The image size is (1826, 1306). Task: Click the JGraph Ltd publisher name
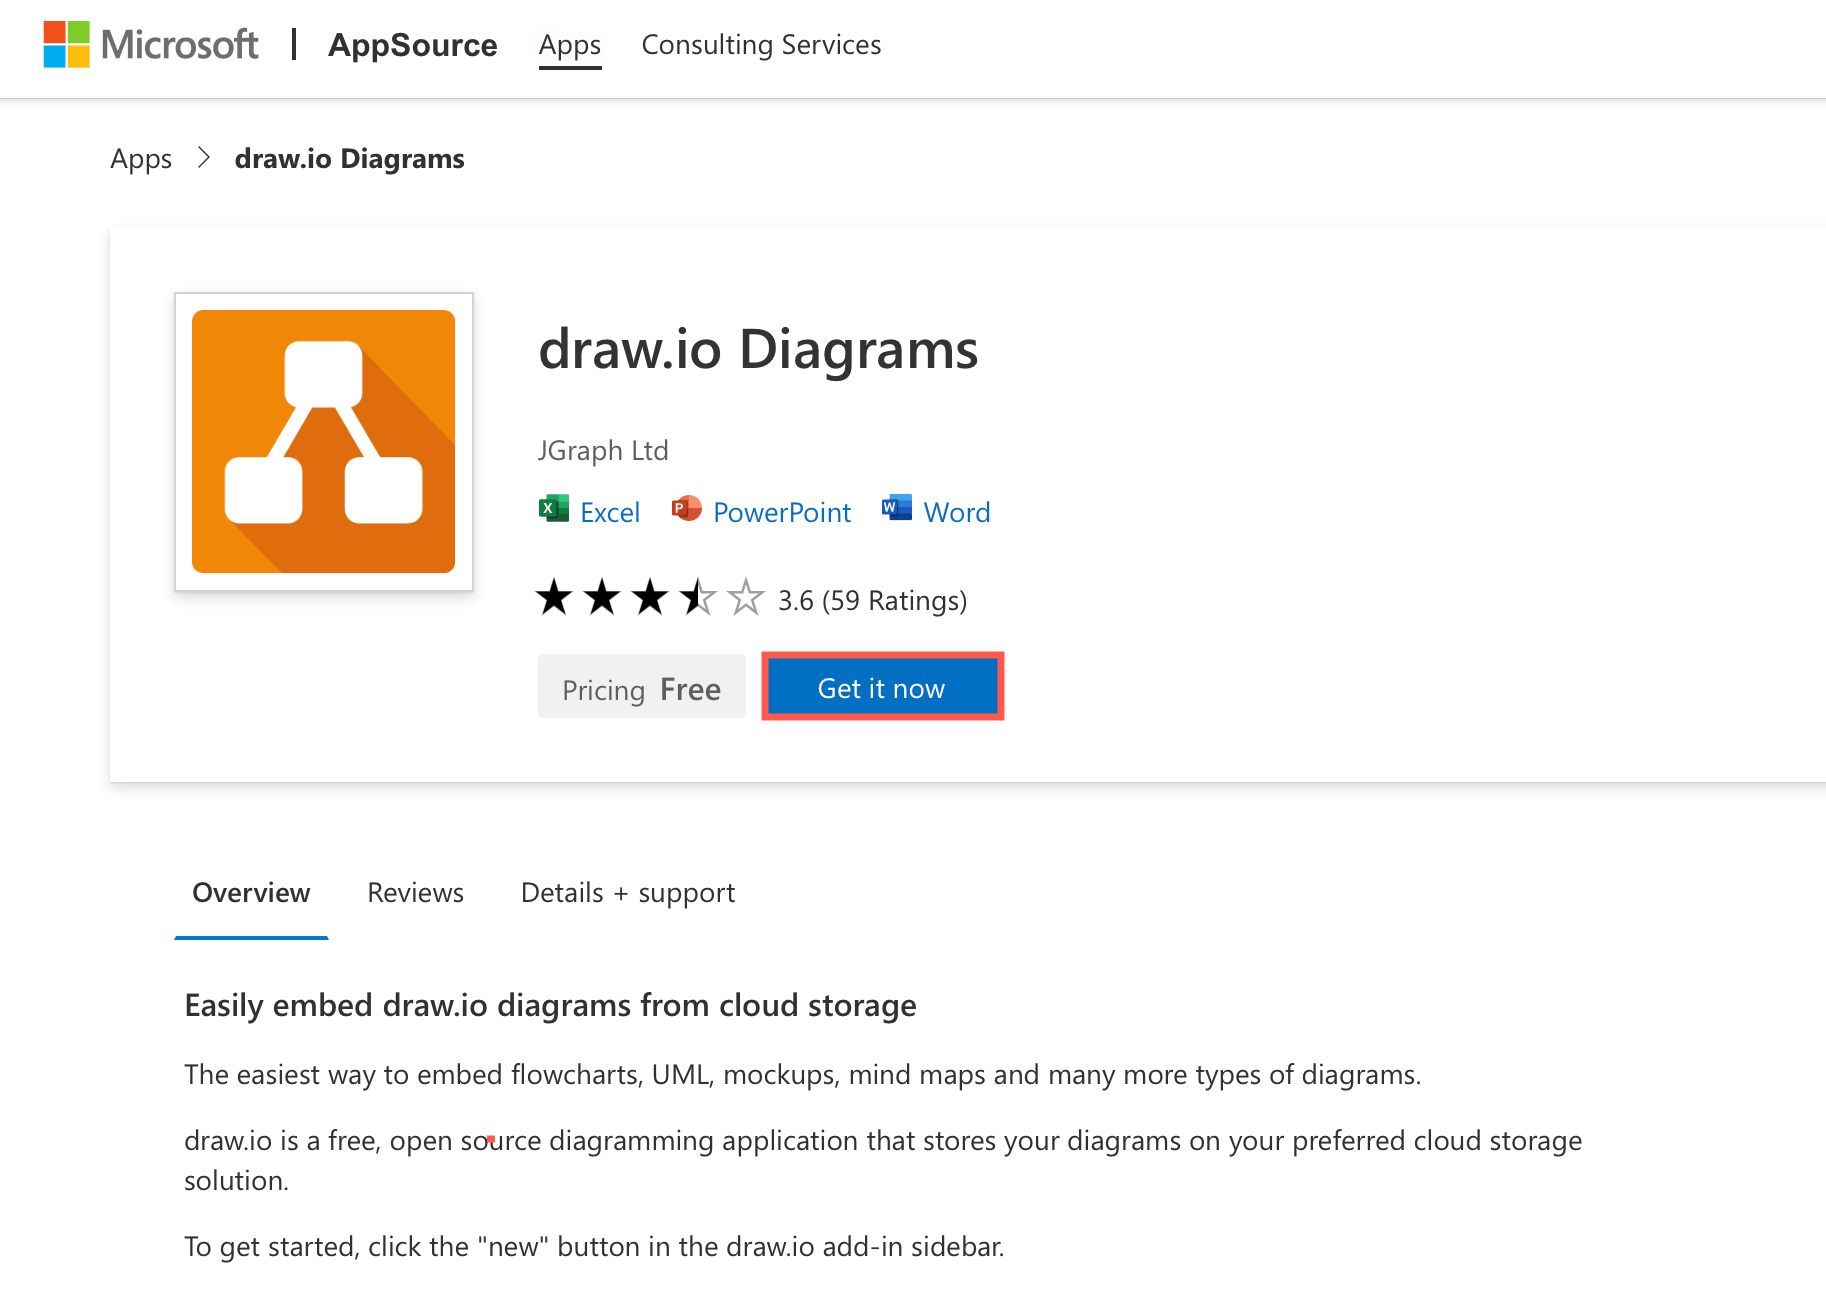[602, 450]
